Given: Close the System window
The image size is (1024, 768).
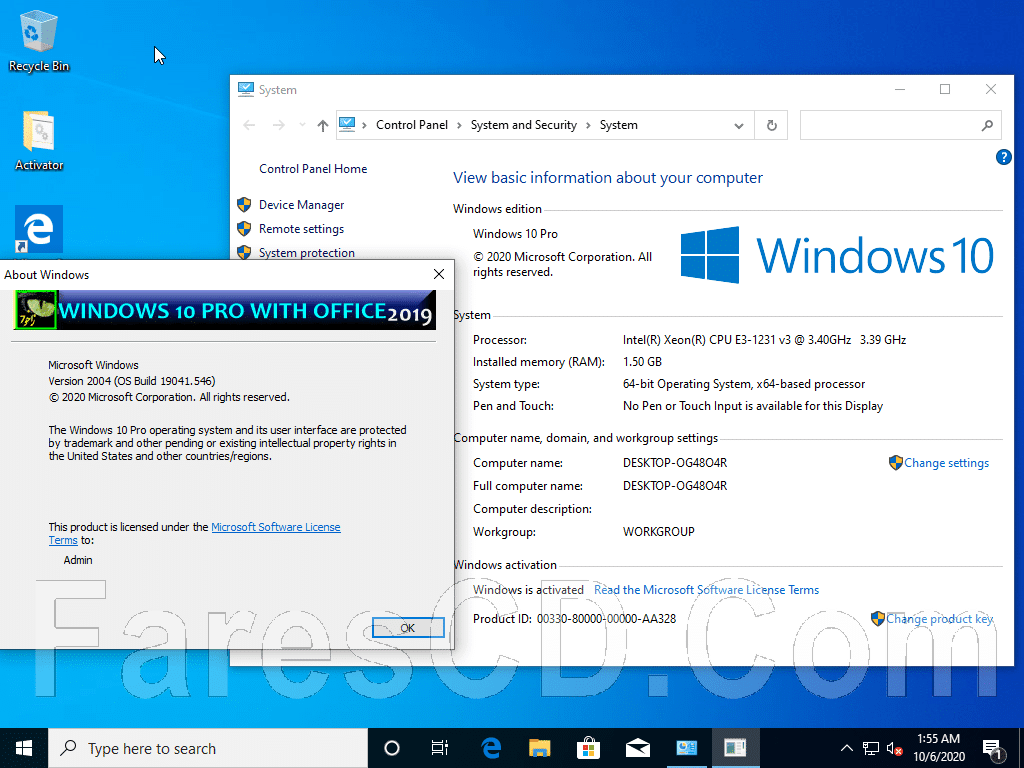Looking at the screenshot, I should (x=991, y=89).
